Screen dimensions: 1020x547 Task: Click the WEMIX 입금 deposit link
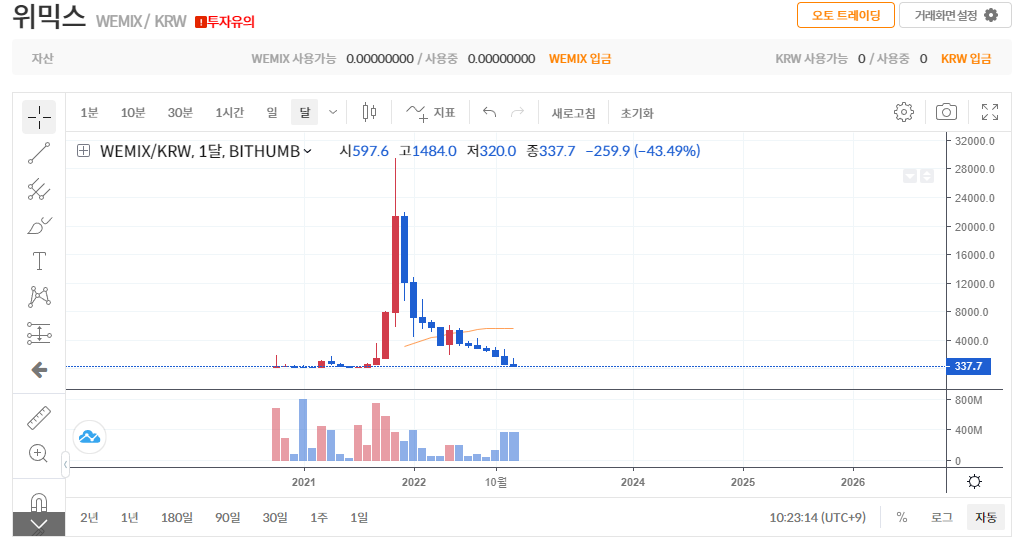pyautogui.click(x=580, y=59)
